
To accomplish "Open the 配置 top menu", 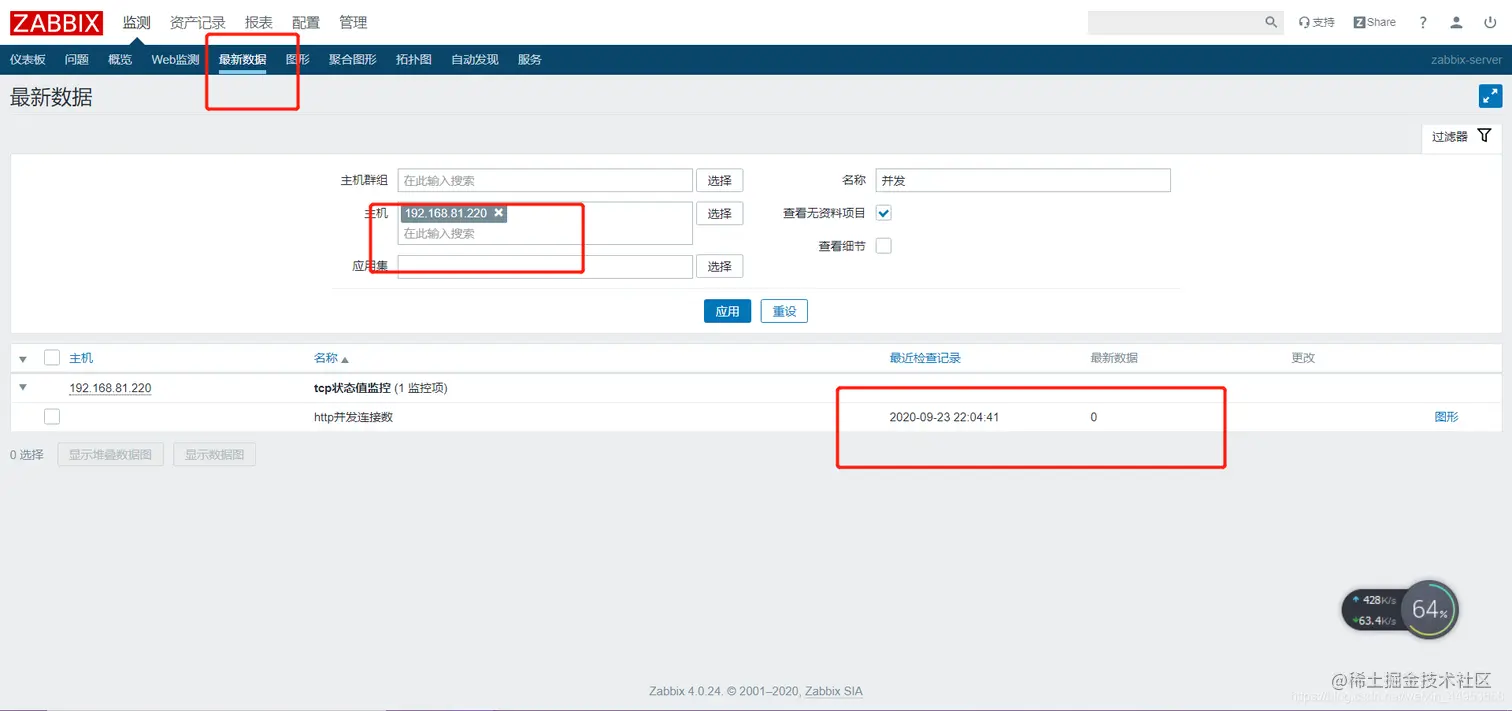I will tap(306, 22).
